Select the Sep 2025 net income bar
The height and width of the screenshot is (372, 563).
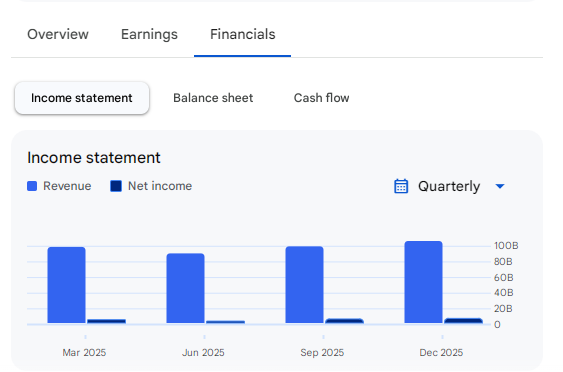point(344,321)
